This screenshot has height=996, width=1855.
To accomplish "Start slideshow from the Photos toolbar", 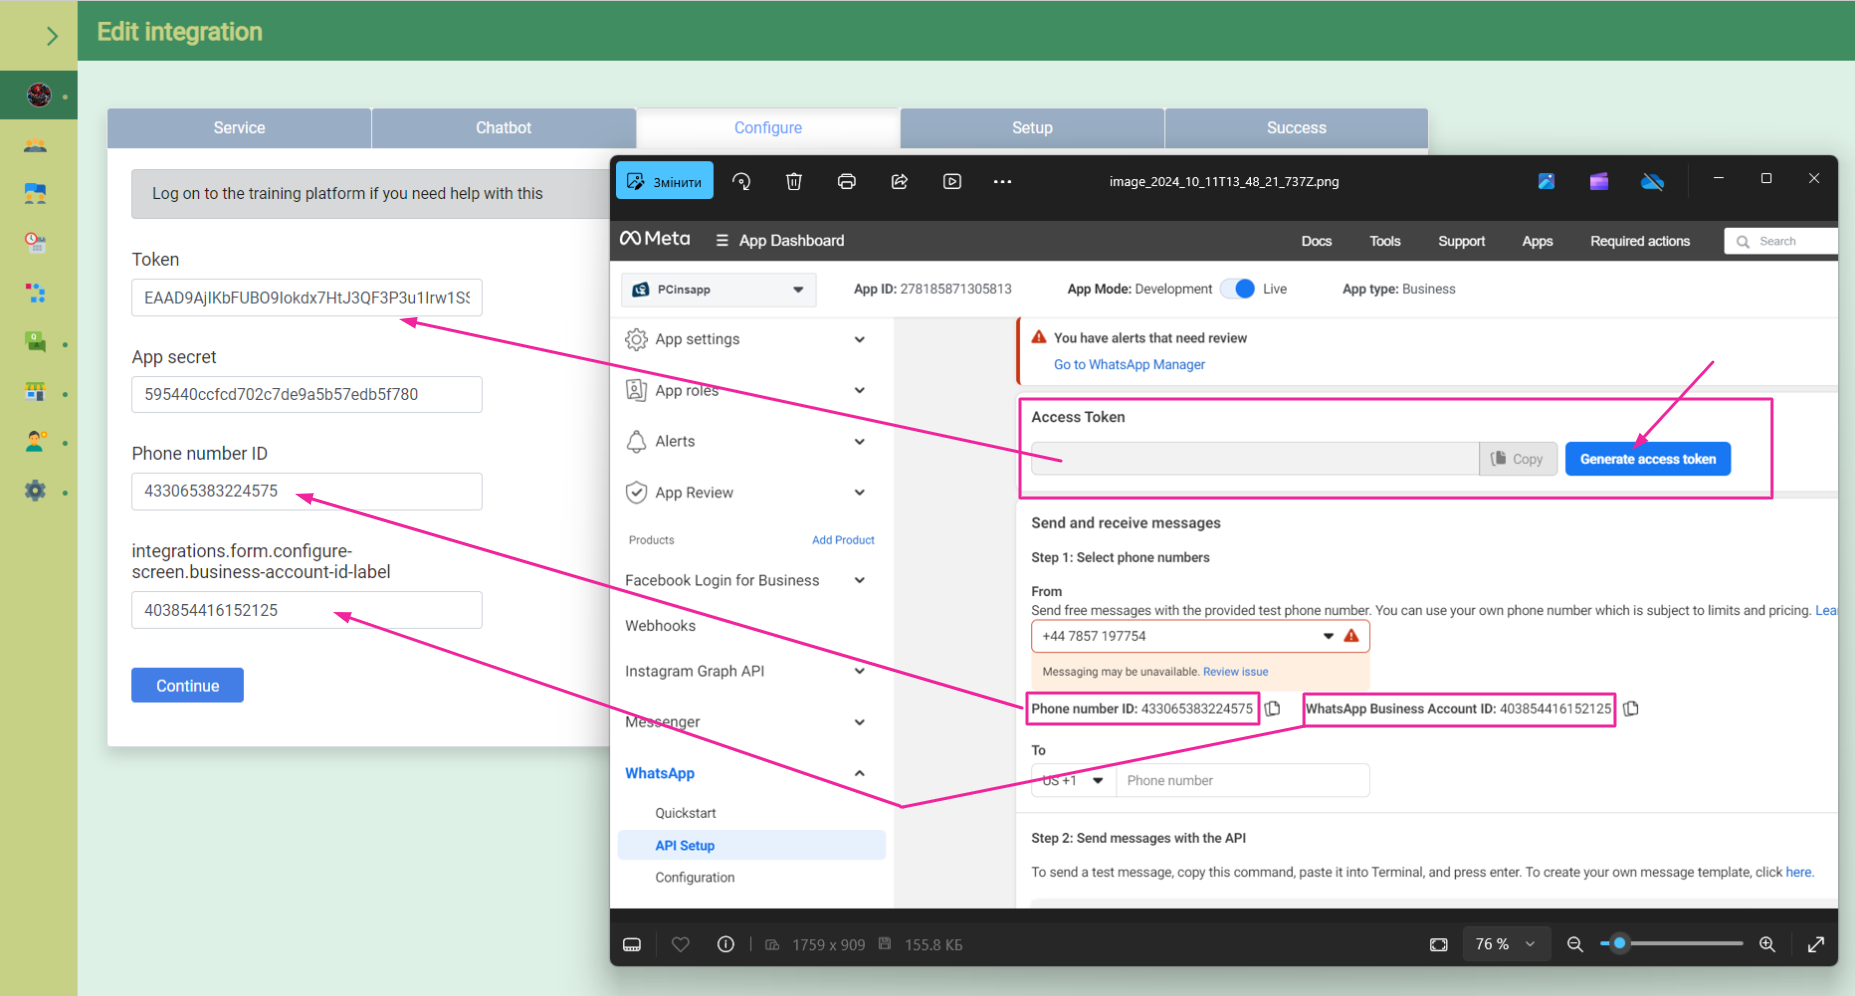I will [x=952, y=181].
